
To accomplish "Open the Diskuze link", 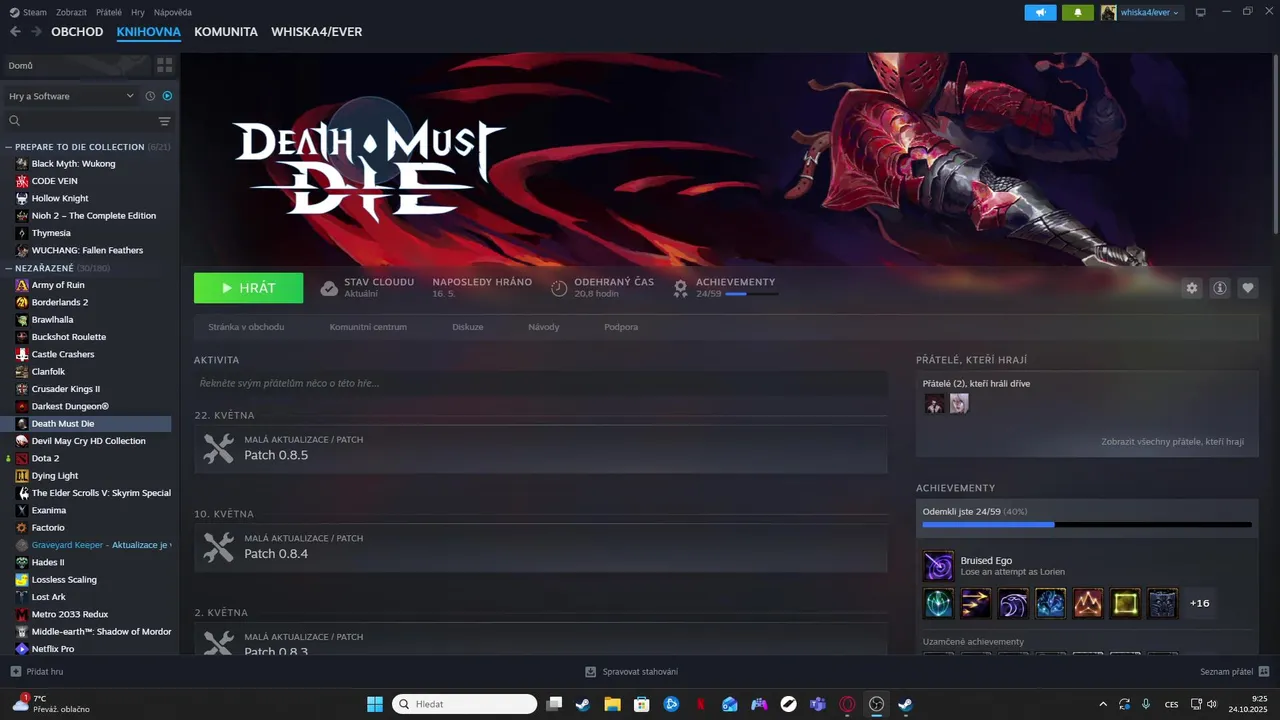I will click(467, 327).
